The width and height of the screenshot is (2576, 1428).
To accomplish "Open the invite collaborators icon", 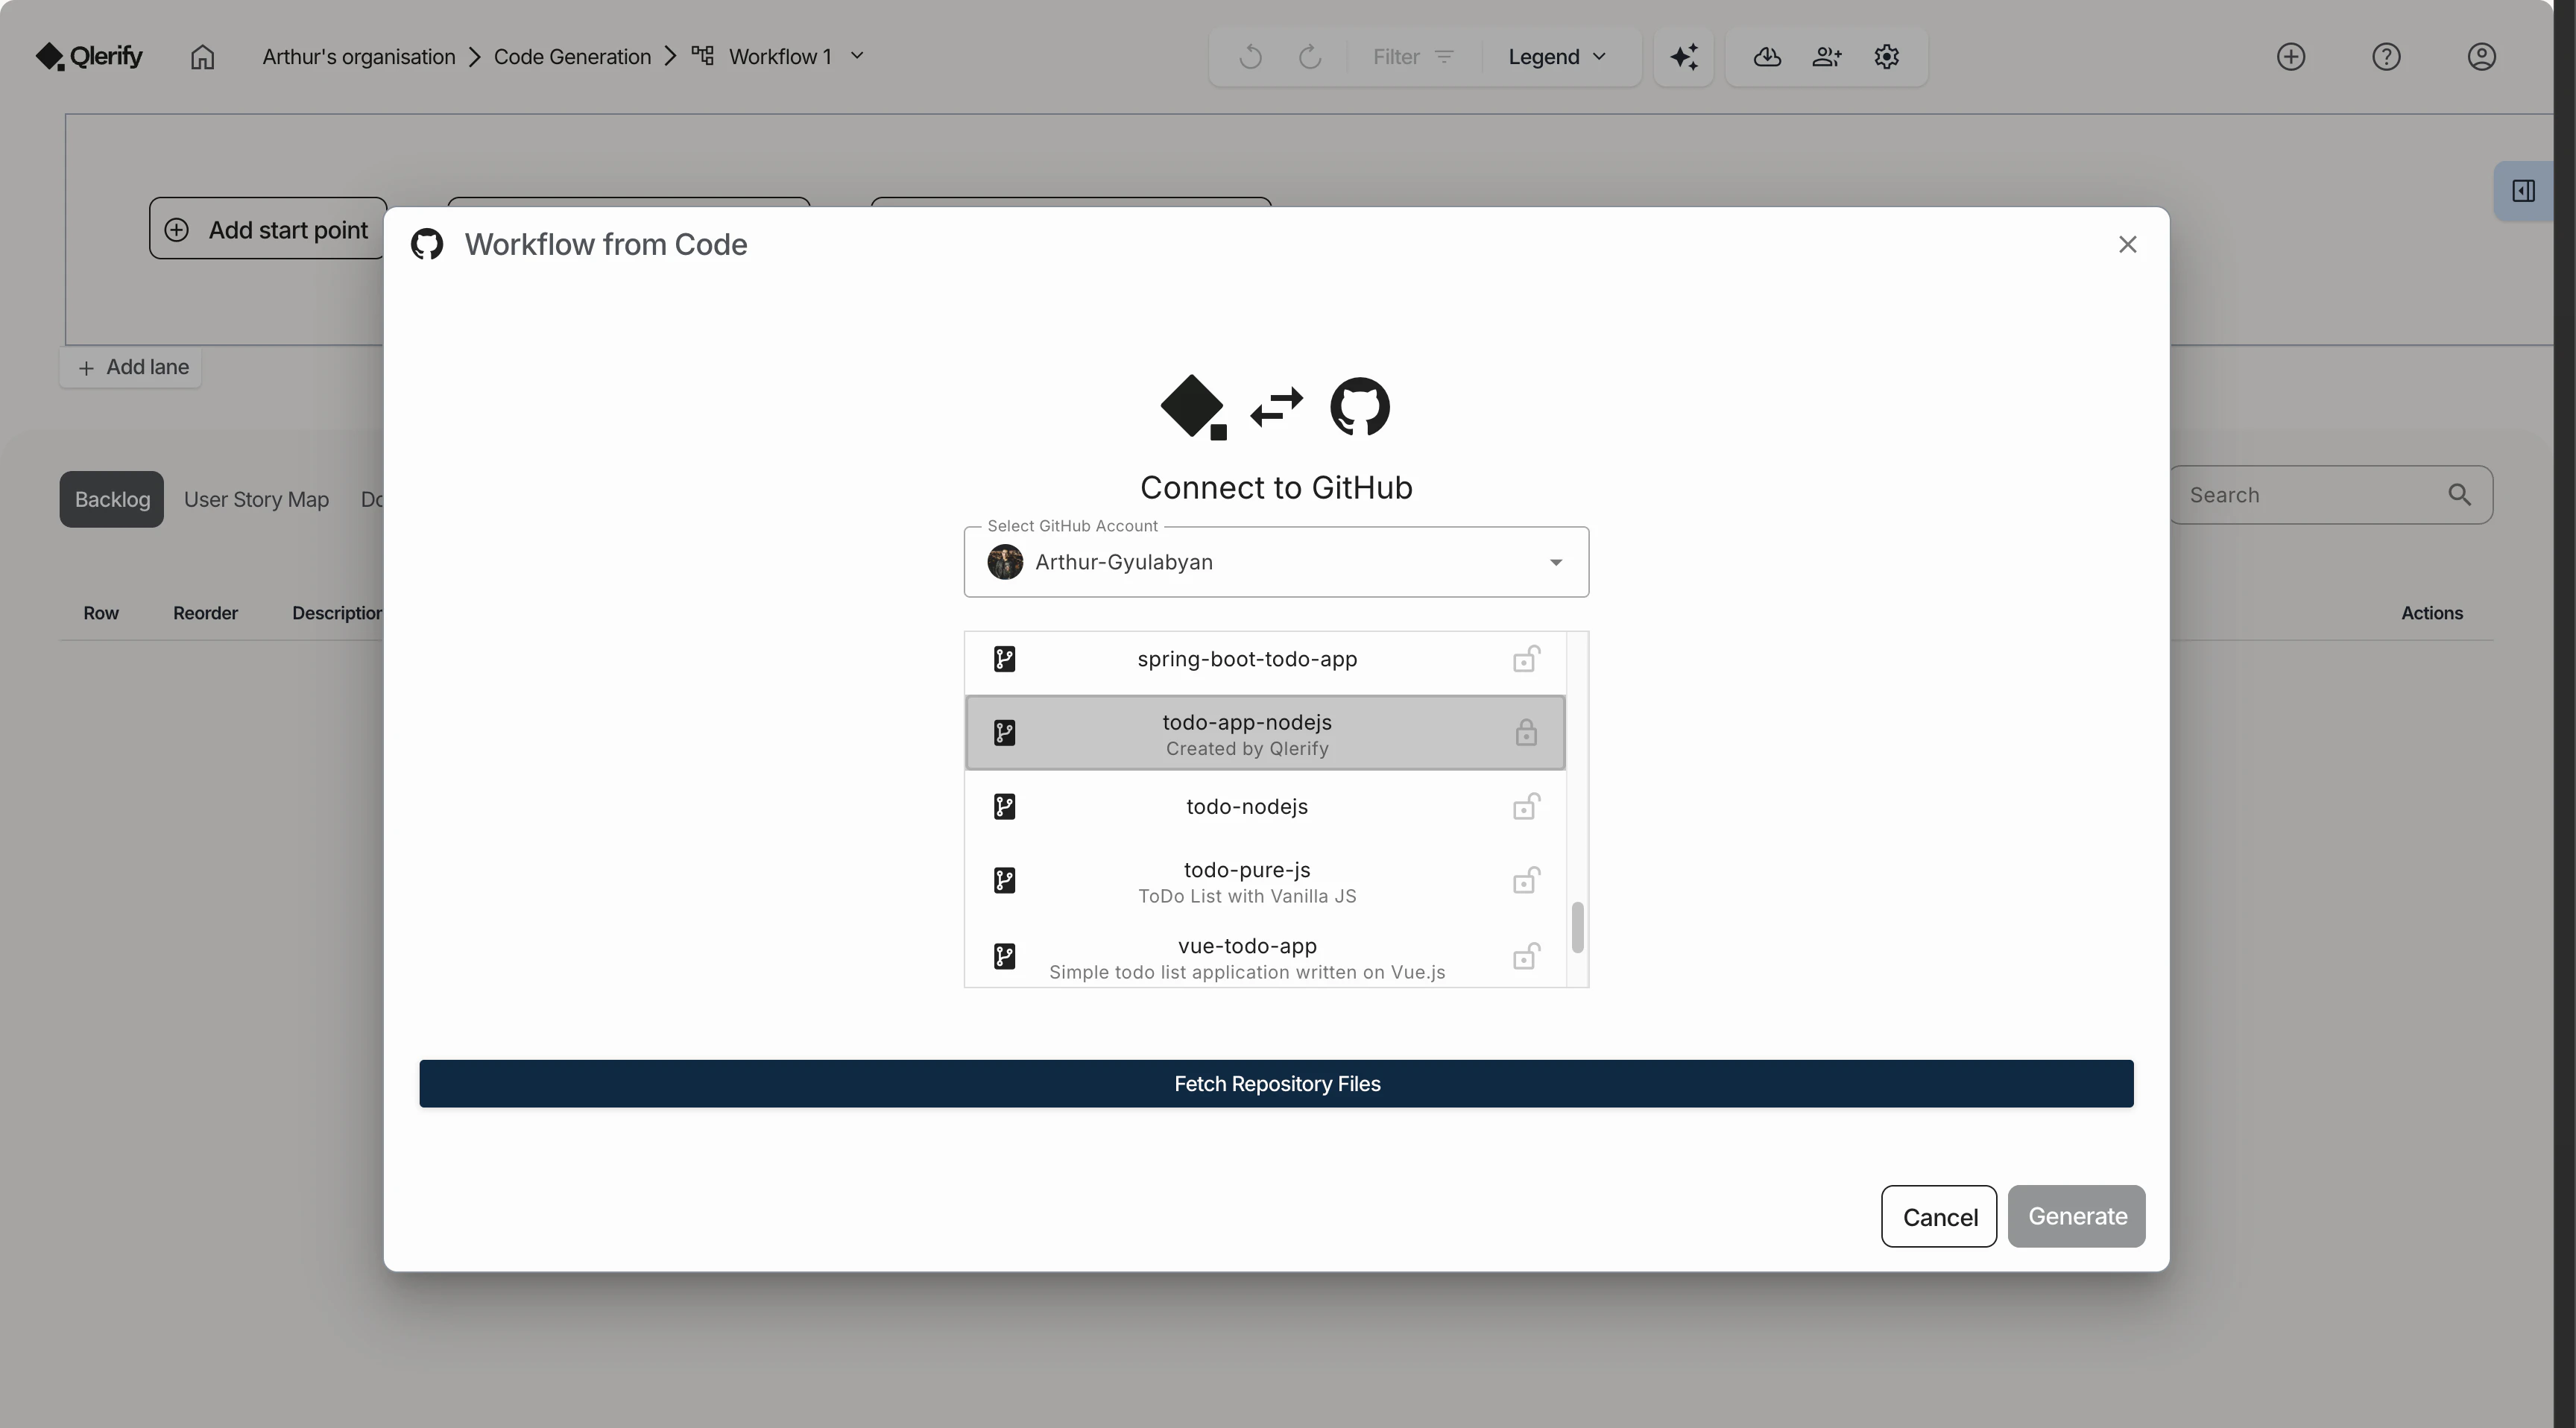I will pyautogui.click(x=1827, y=57).
